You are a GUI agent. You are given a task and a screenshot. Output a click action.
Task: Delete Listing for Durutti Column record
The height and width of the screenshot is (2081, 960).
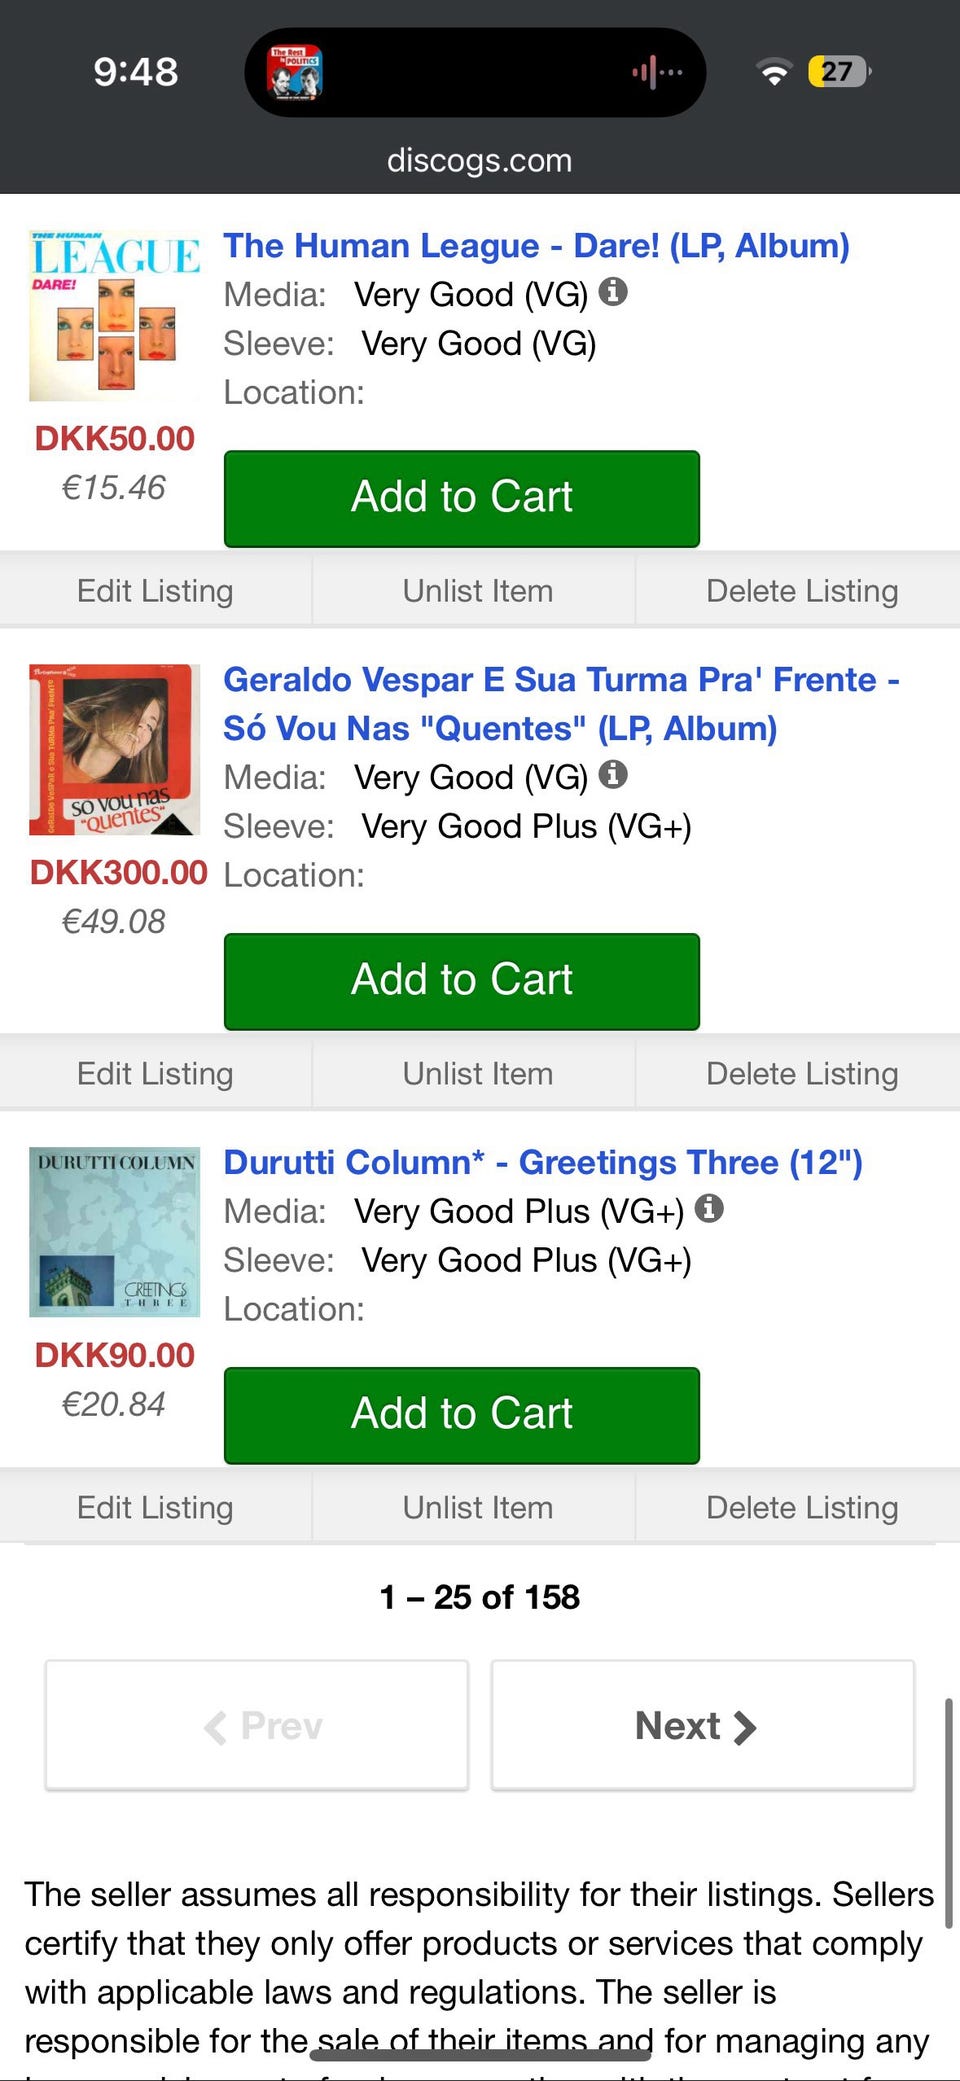pos(801,1508)
